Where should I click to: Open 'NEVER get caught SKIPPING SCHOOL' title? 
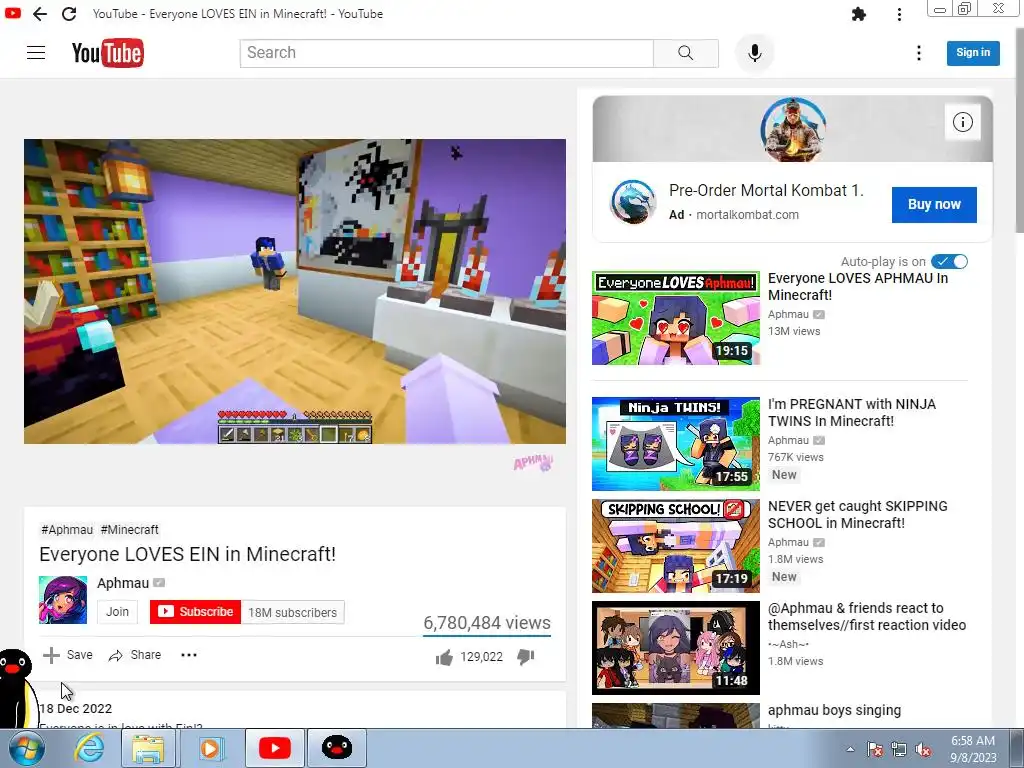[x=857, y=515]
